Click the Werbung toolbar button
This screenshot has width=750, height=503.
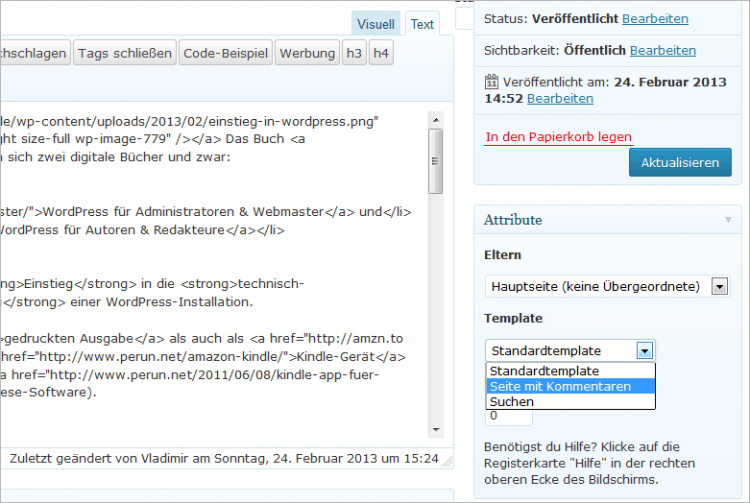[307, 53]
